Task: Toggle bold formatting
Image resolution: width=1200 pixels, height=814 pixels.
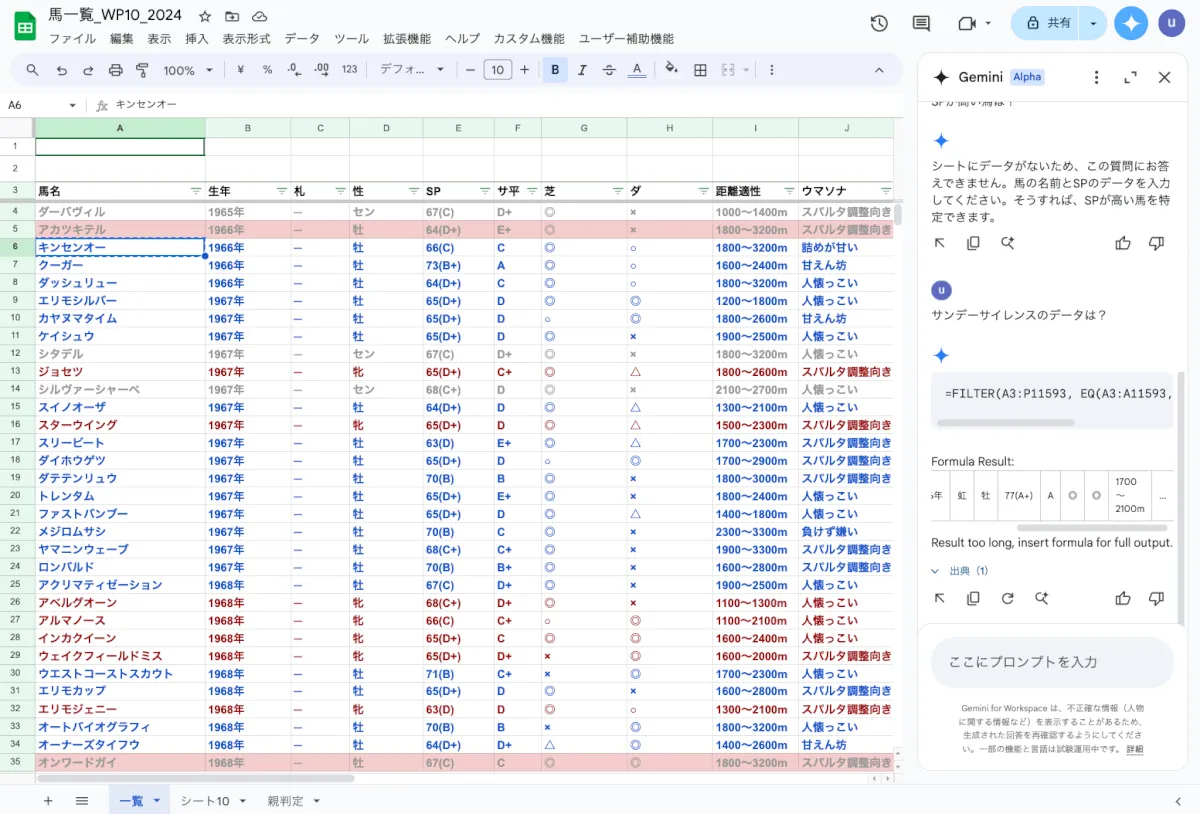Action: [x=555, y=70]
